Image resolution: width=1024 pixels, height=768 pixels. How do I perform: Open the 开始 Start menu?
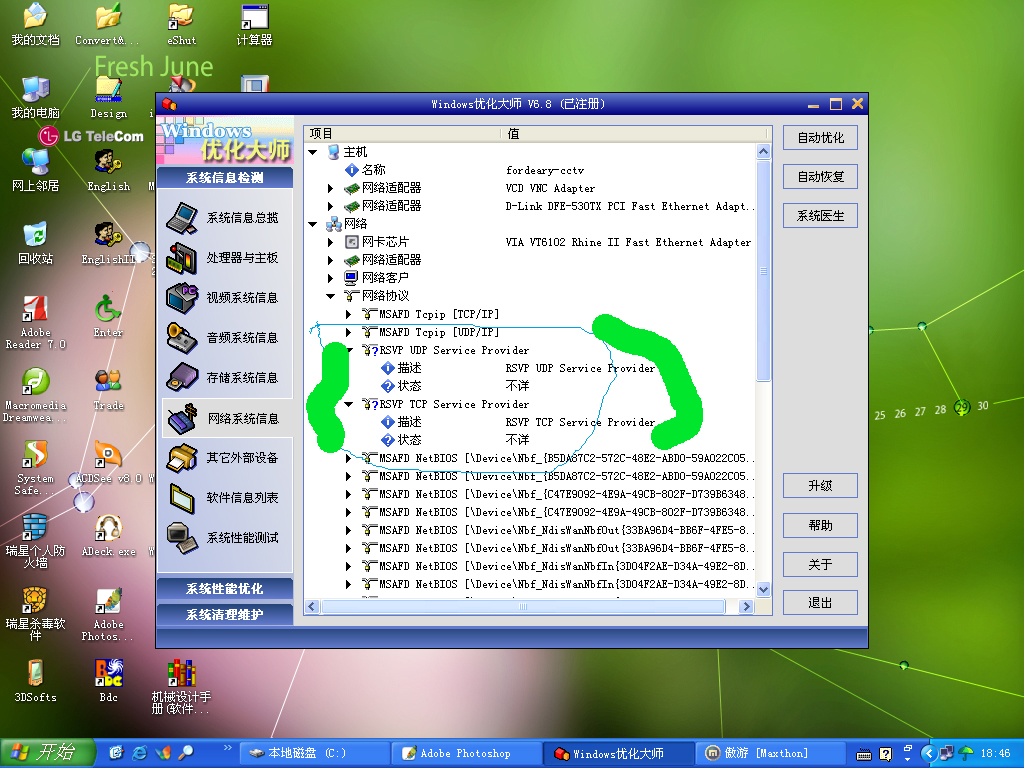coord(47,753)
